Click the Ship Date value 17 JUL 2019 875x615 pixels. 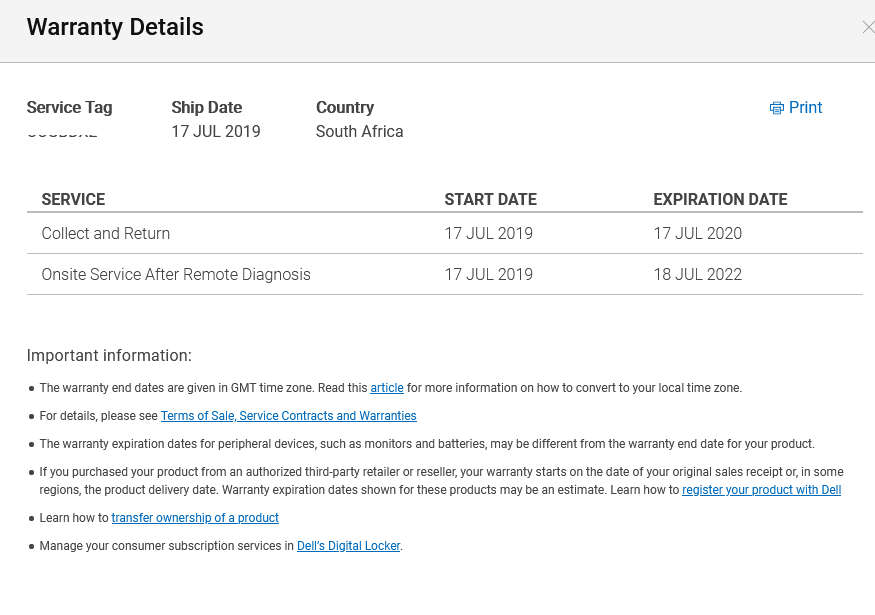[x=216, y=131]
